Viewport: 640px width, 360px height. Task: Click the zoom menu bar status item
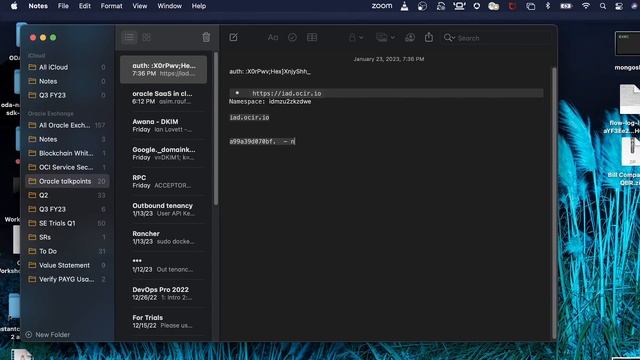382,6
